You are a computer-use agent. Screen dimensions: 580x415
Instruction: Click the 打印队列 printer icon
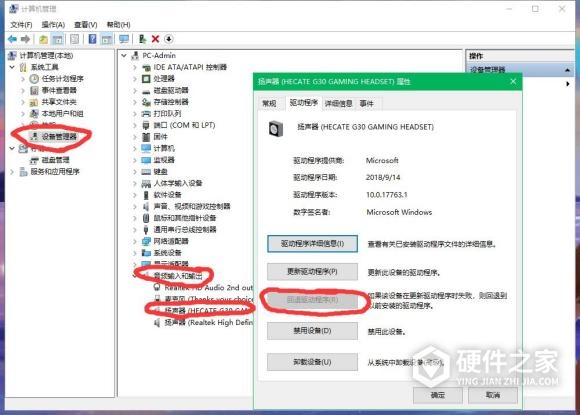pos(146,114)
